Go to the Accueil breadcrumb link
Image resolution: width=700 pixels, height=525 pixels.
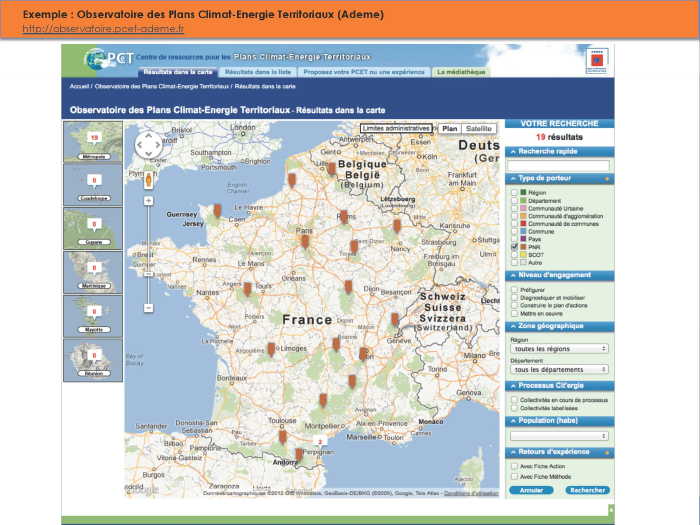pyautogui.click(x=79, y=86)
